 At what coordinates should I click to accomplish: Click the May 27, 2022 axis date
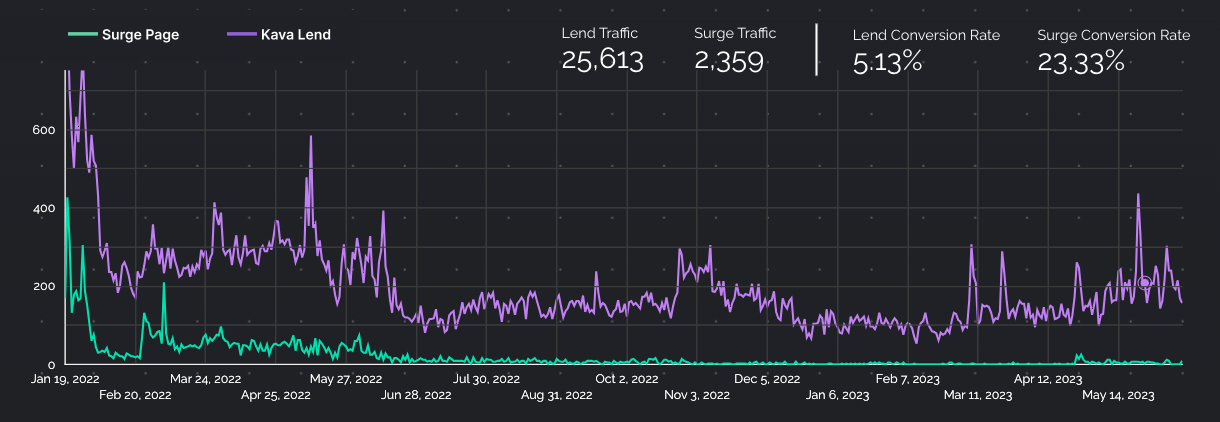click(346, 379)
